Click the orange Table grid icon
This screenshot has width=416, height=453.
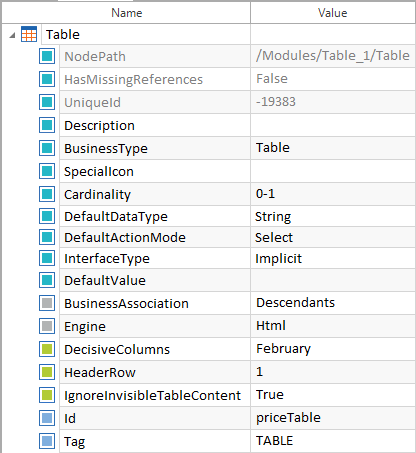point(29,34)
